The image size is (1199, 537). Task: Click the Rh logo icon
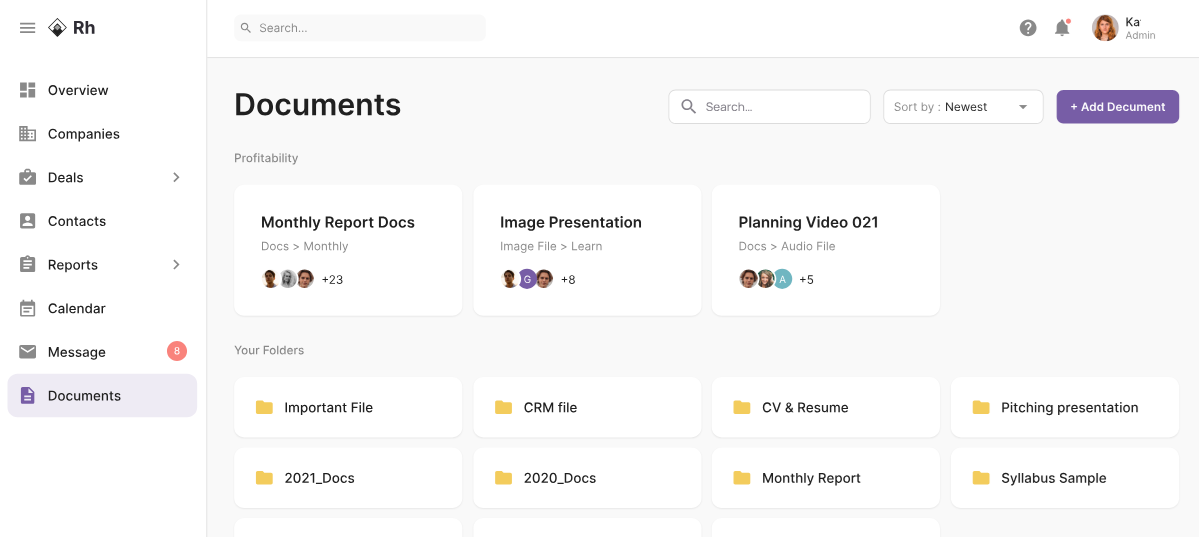57,28
